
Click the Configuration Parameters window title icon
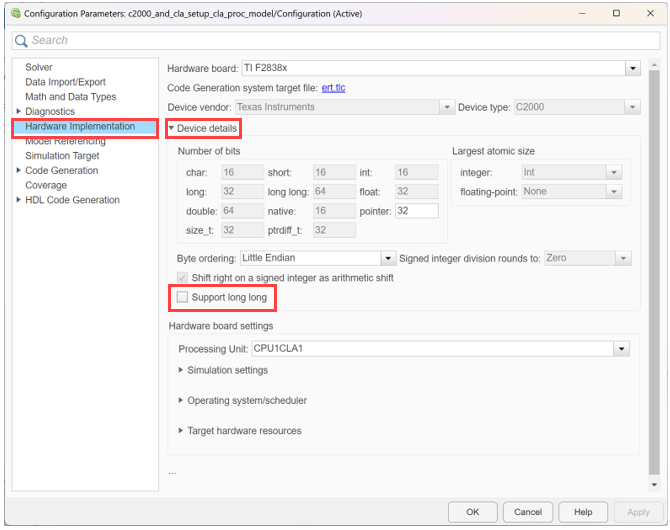pyautogui.click(x=13, y=13)
